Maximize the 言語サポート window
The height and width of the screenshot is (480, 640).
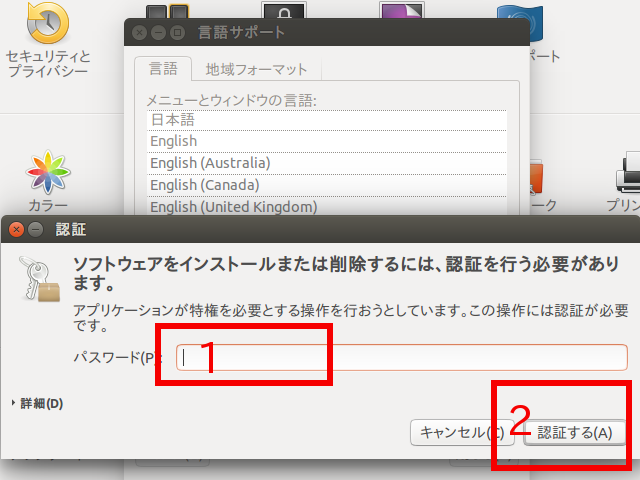pyautogui.click(x=176, y=32)
